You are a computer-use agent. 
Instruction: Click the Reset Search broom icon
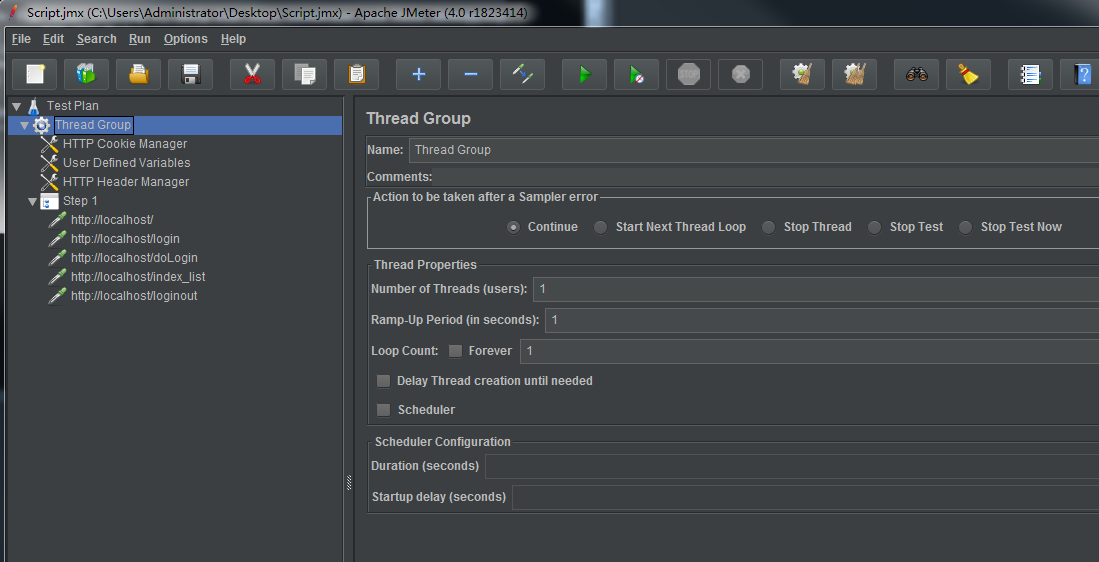click(x=969, y=74)
